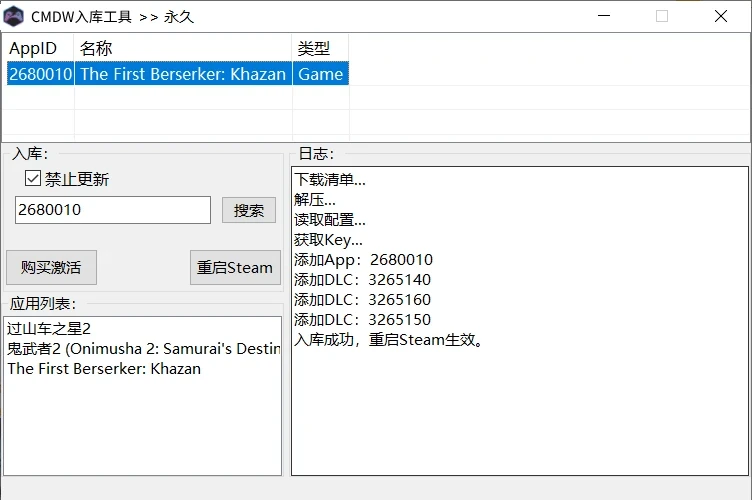Click the Game type cell in results table
This screenshot has height=500, width=752.
320,74
